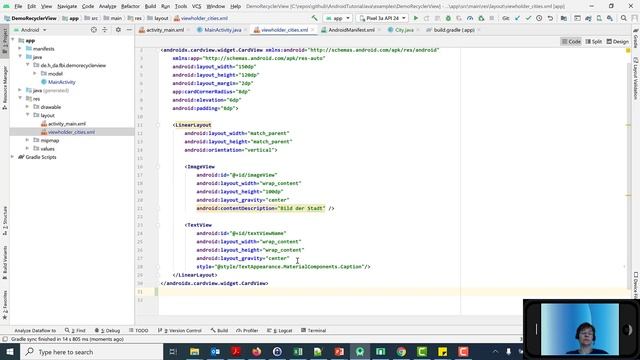Open the Refactor menu
Screen dimensions: 640x360
tap(130, 7)
